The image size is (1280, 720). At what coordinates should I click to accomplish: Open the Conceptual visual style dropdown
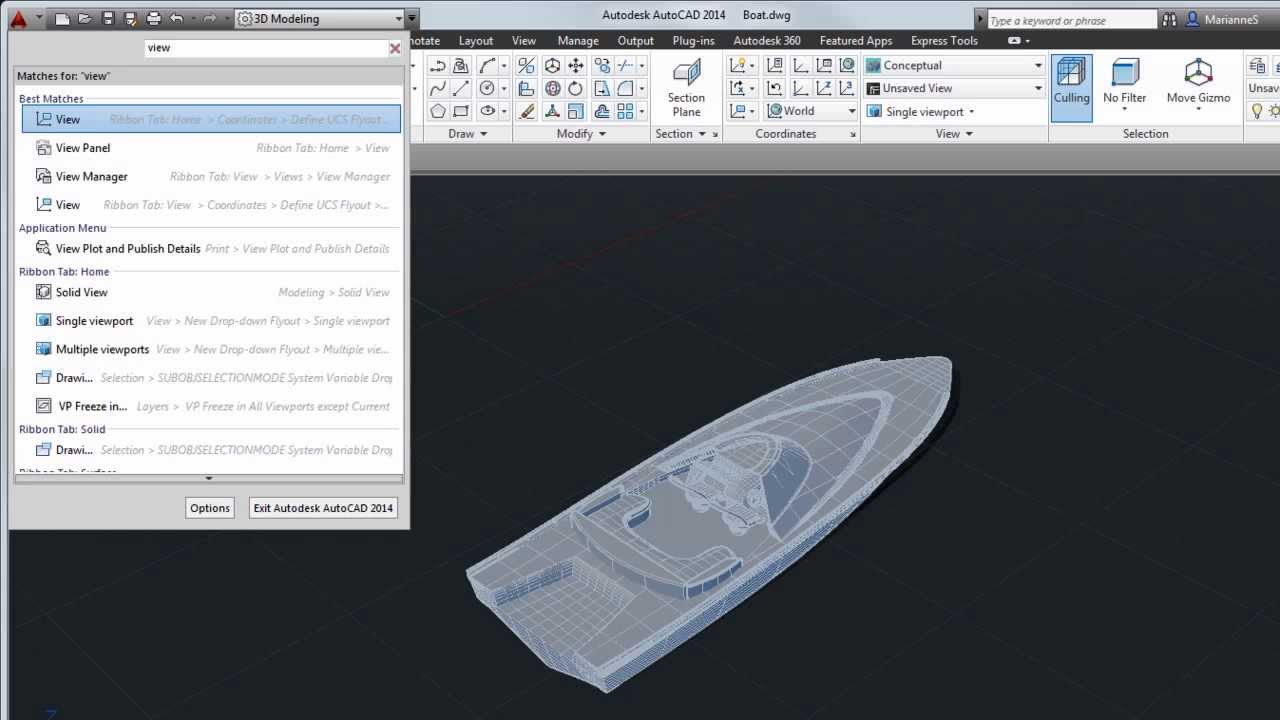(x=955, y=65)
